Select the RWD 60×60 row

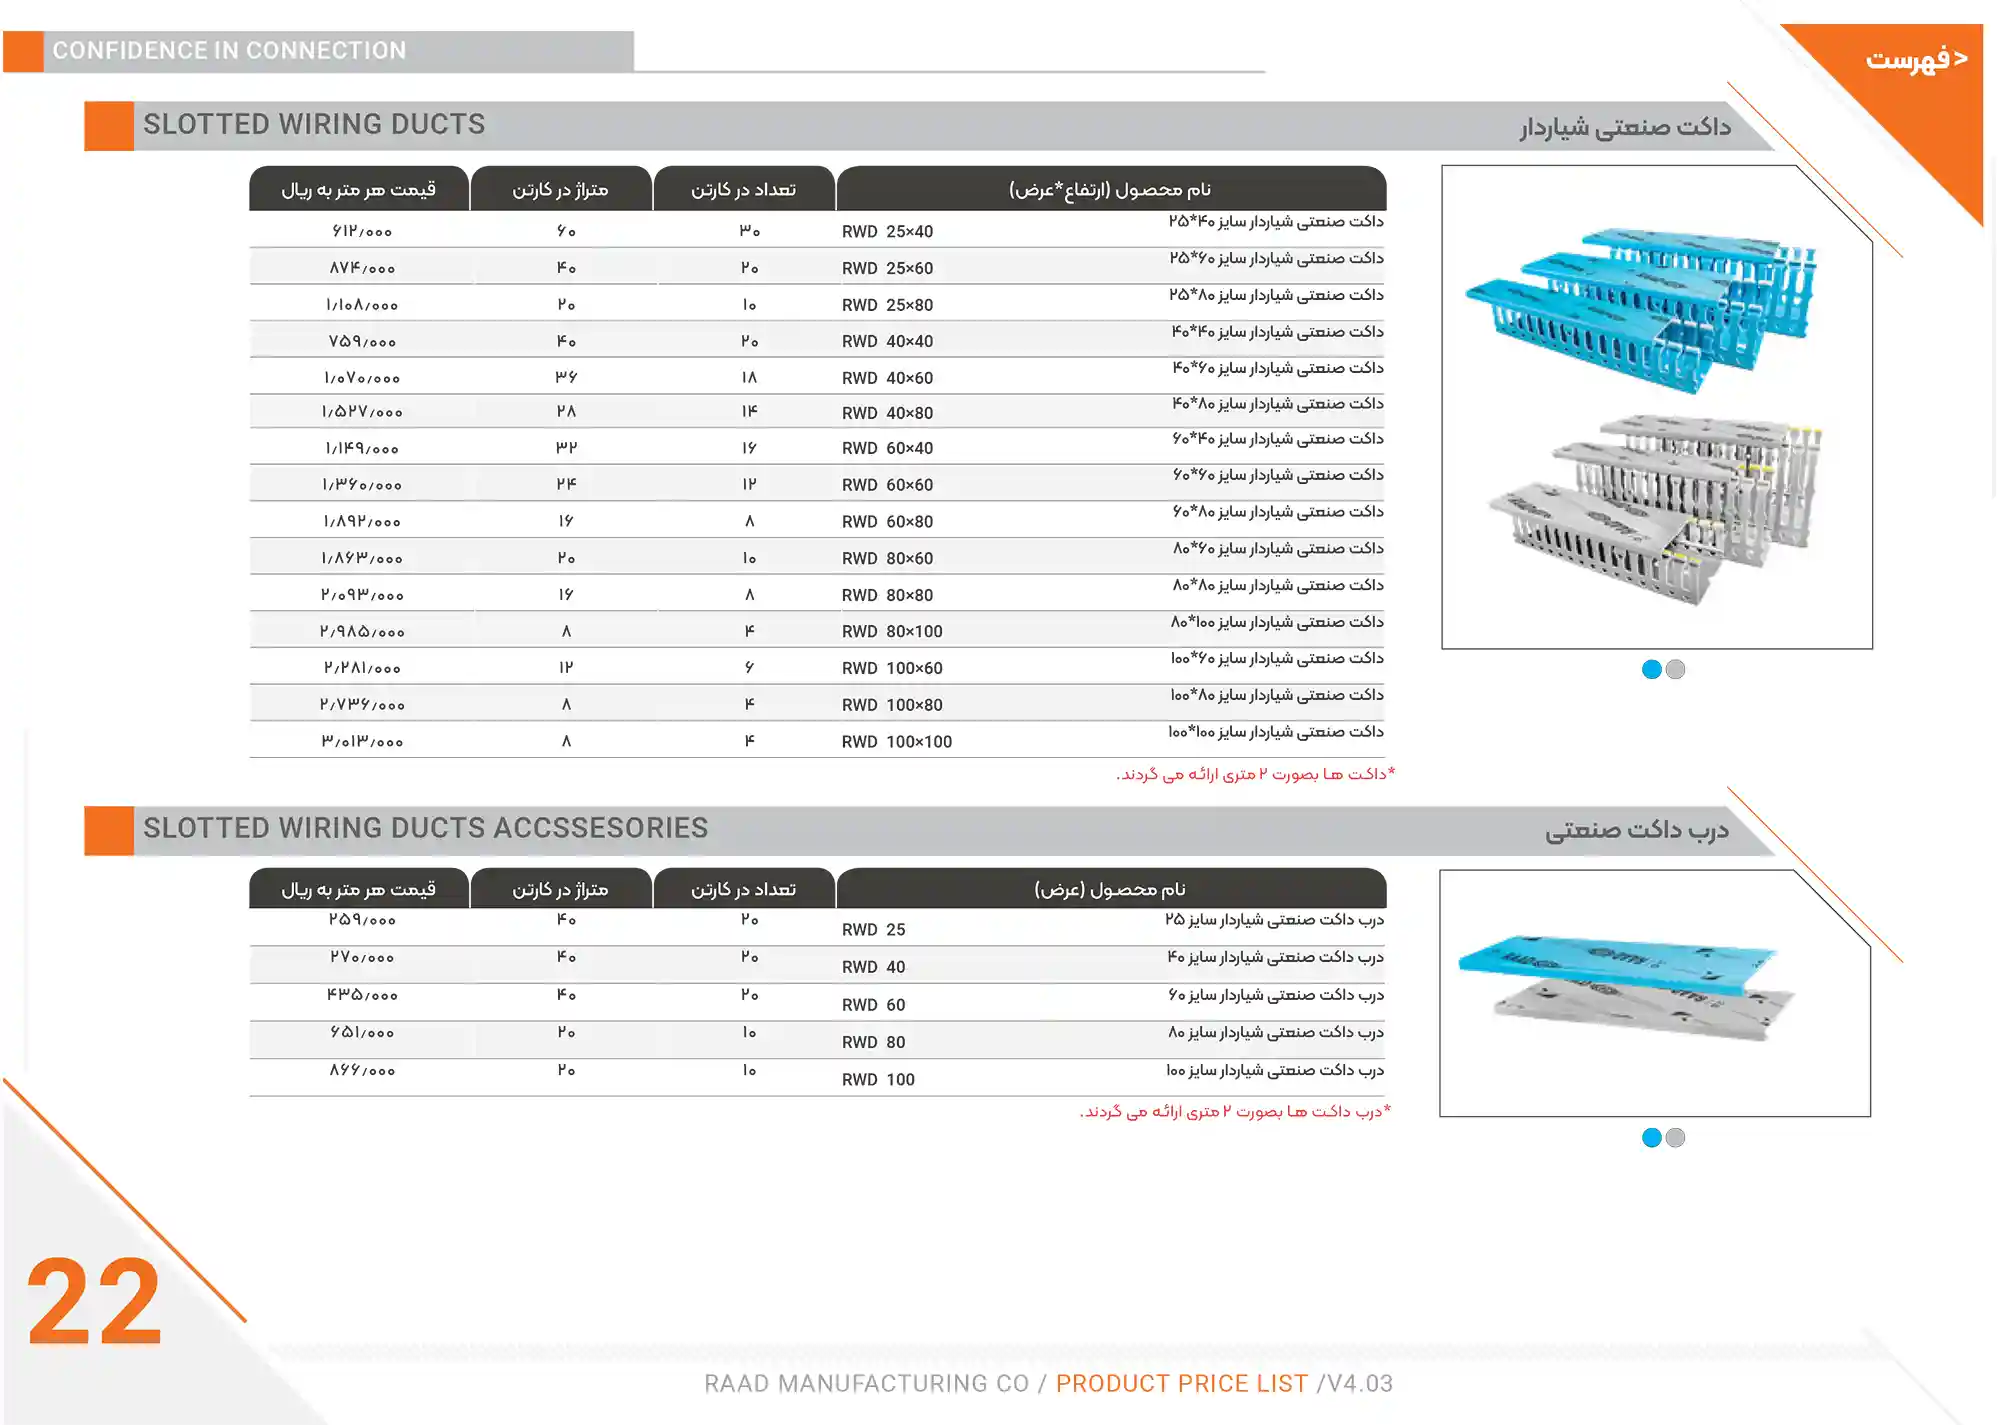pyautogui.click(x=887, y=484)
